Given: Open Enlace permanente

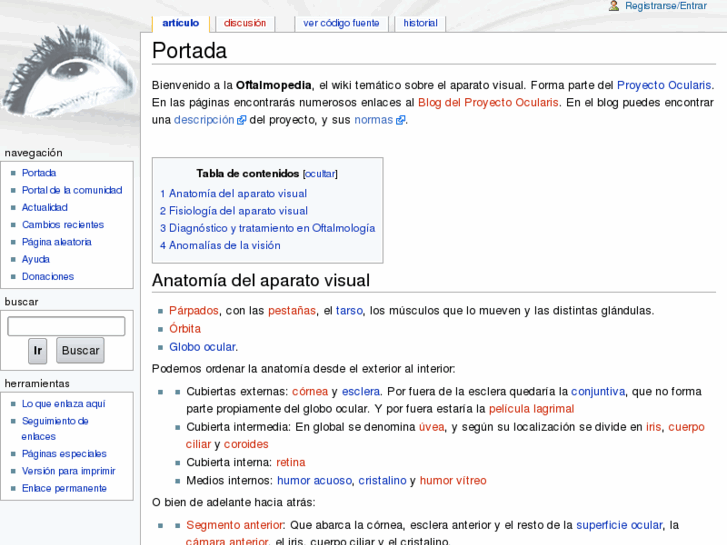Looking at the screenshot, I should click(x=64, y=488).
